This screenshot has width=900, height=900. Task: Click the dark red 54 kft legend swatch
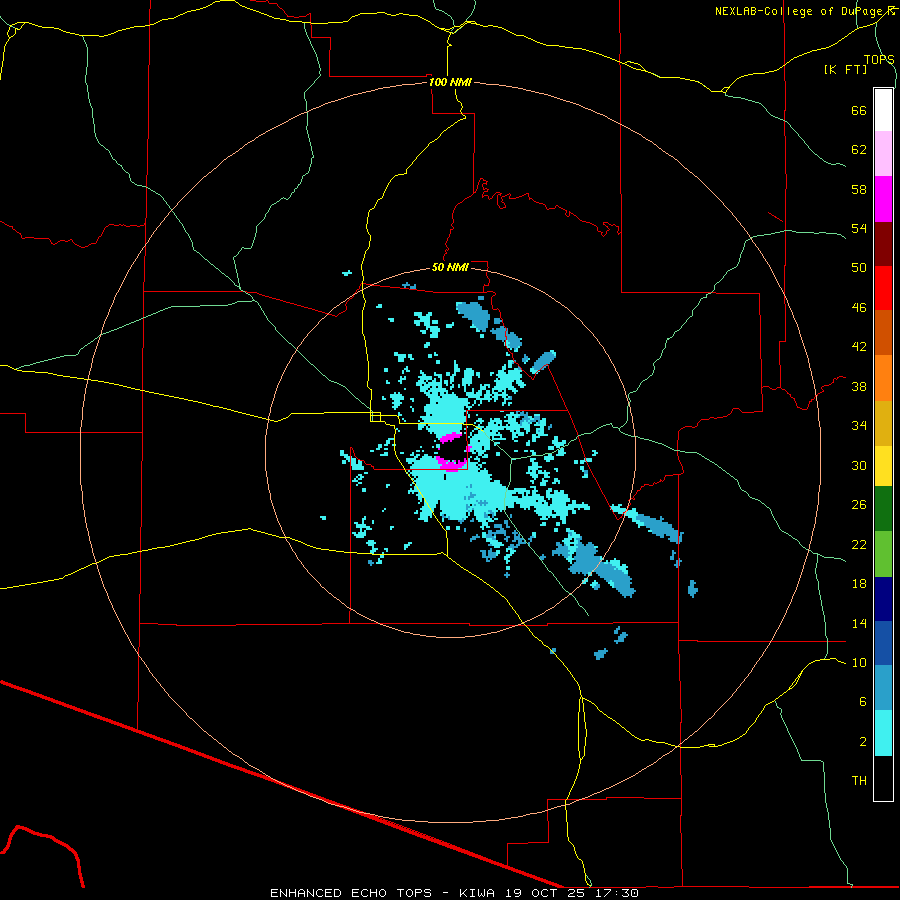(883, 243)
